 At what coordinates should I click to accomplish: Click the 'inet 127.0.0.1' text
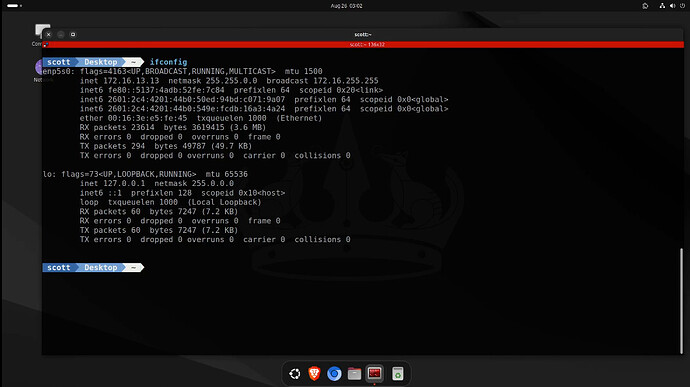pos(112,184)
